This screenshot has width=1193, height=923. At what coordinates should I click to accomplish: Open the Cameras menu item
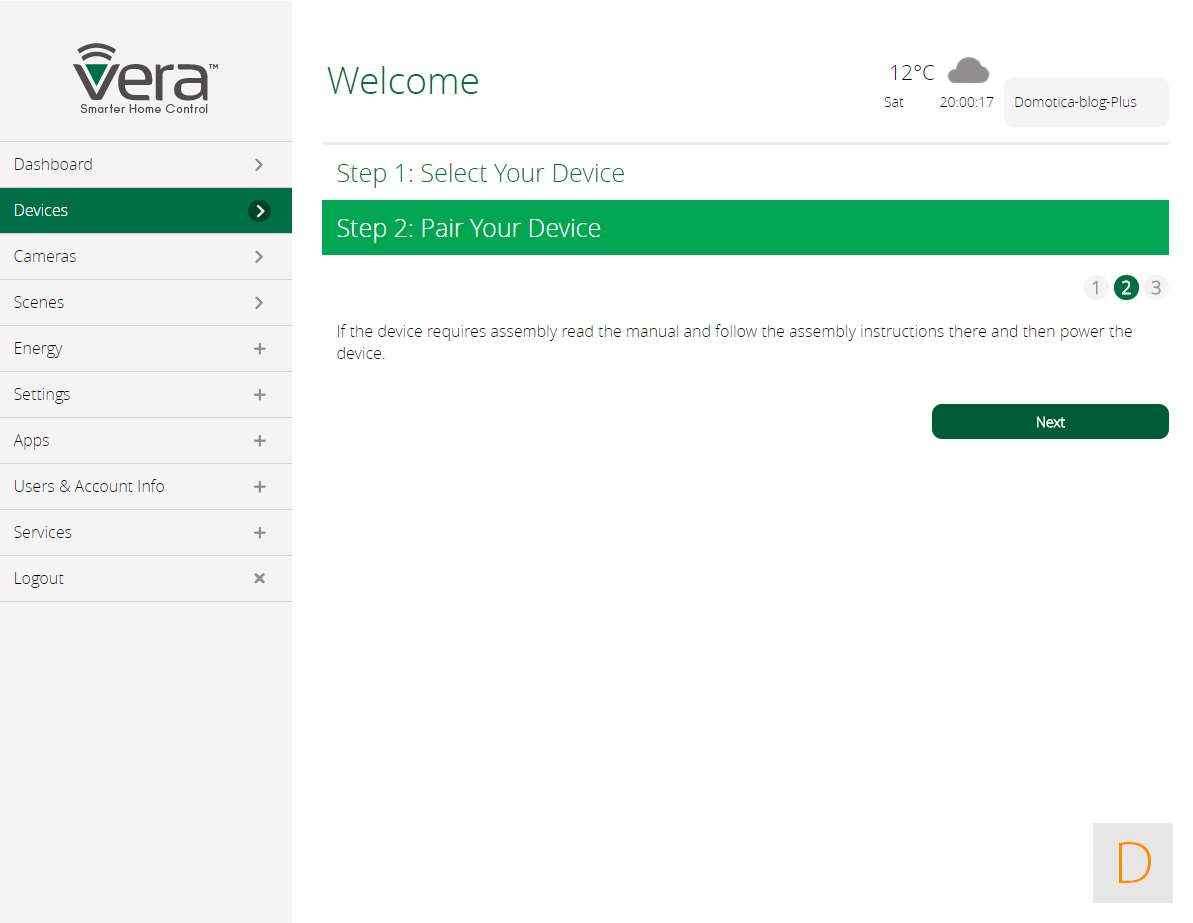pos(45,256)
